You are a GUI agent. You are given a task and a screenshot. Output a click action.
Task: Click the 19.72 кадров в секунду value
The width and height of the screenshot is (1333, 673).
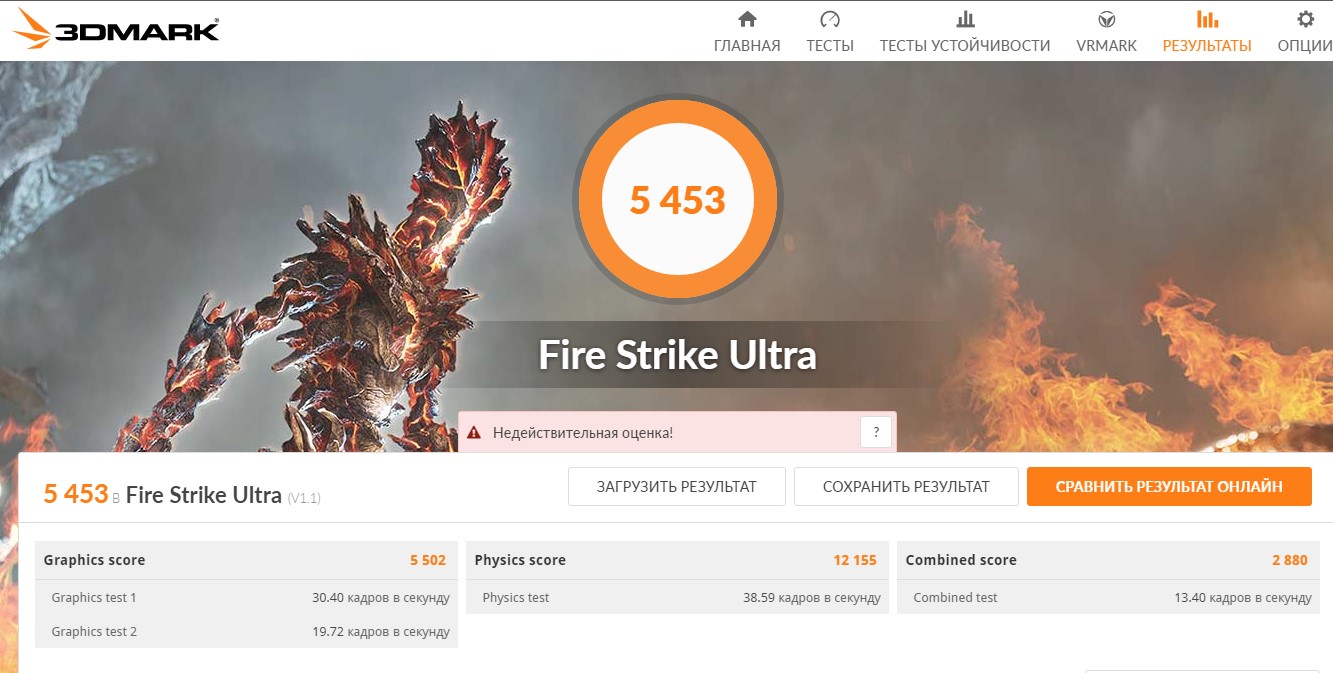(x=381, y=632)
